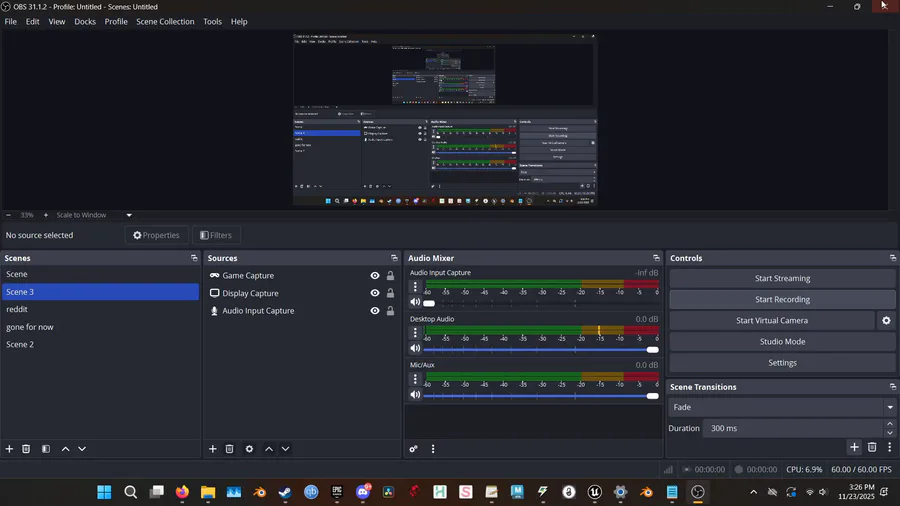Show hidden system tray icons chevron

754,492
